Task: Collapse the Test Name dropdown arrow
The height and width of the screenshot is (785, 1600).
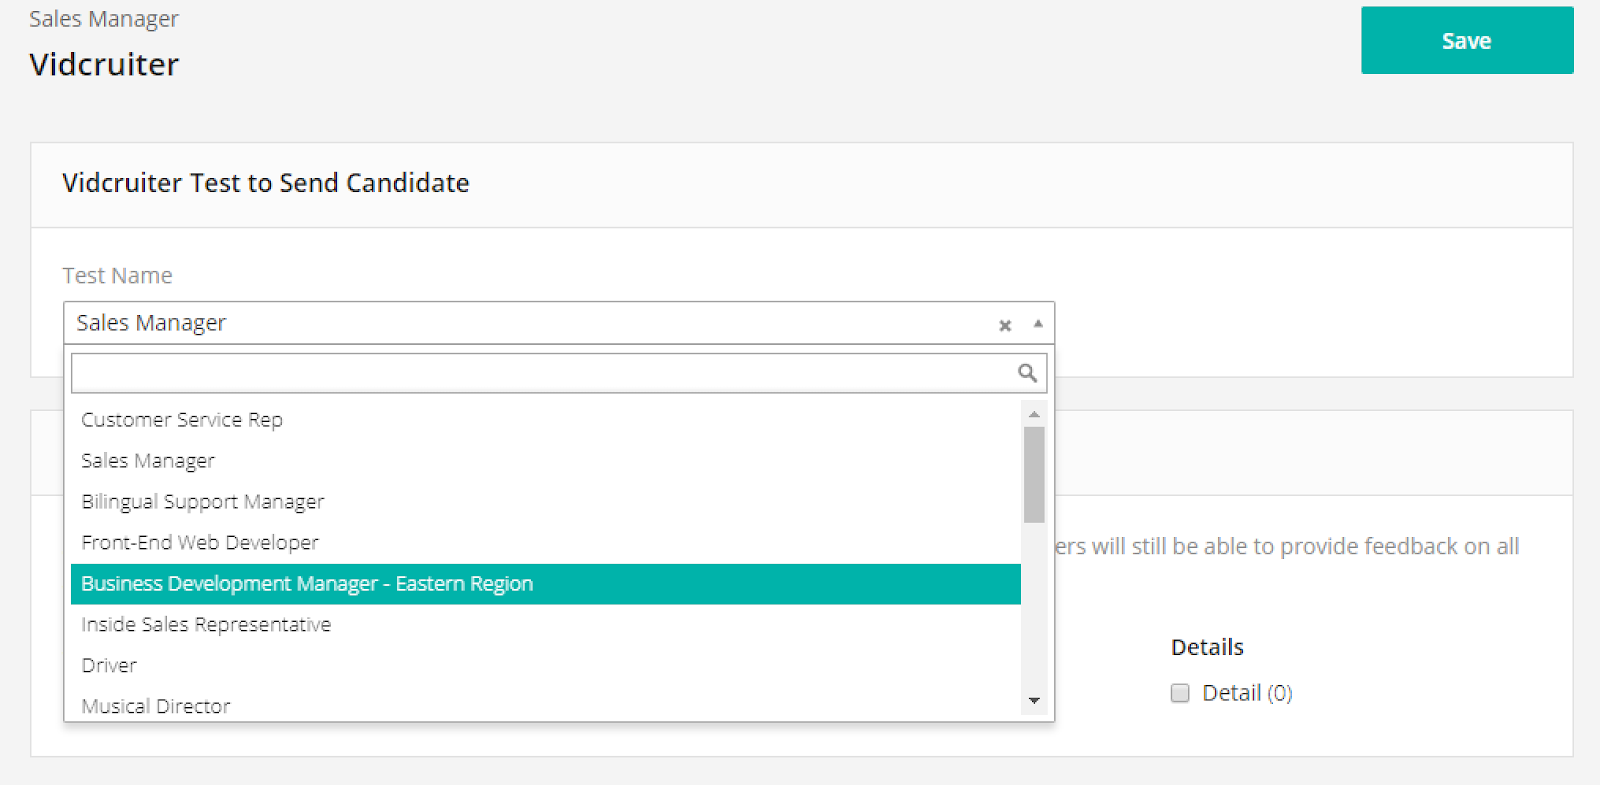Action: (x=1038, y=323)
